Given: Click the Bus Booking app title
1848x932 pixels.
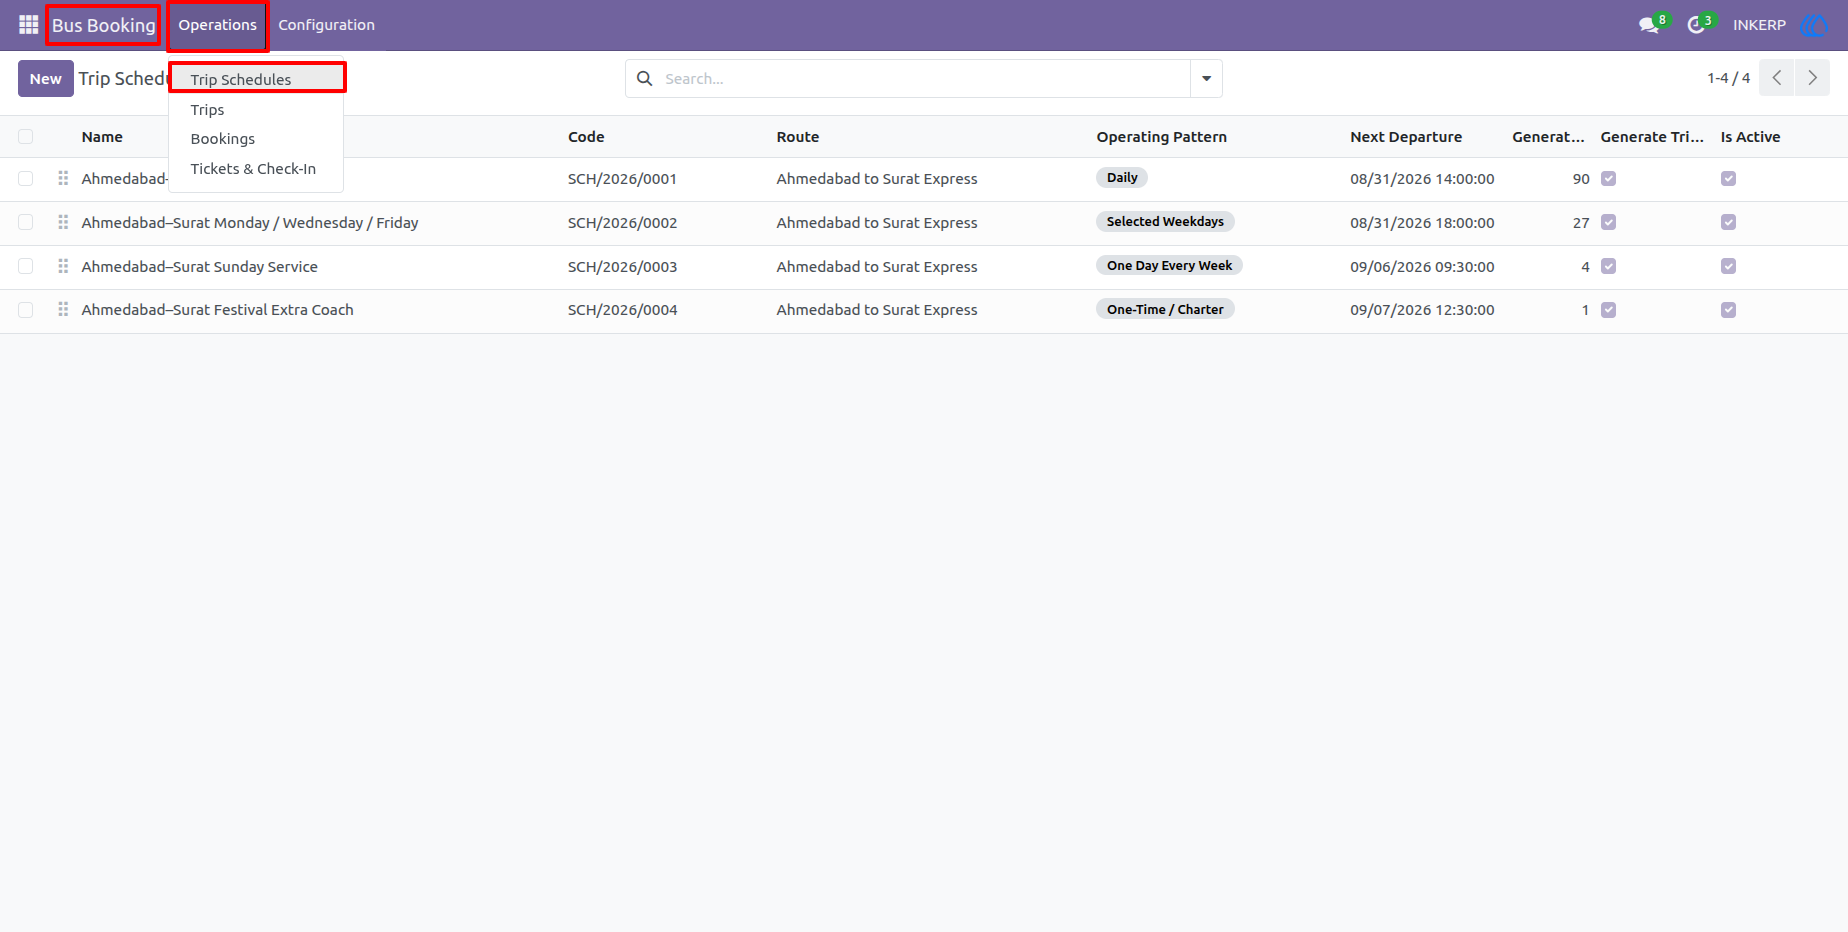Looking at the screenshot, I should pos(104,25).
